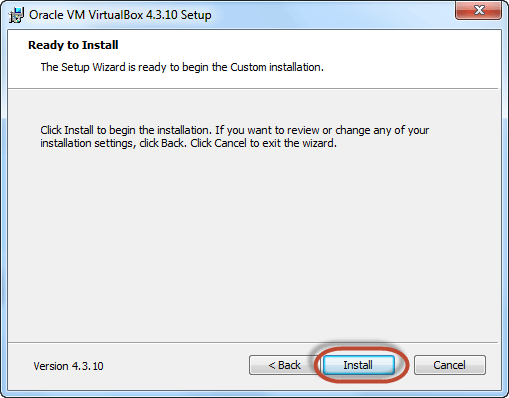Screen dimensions: 509x398
Task: Click empty title bar space beside close button
Action: click(333, 15)
